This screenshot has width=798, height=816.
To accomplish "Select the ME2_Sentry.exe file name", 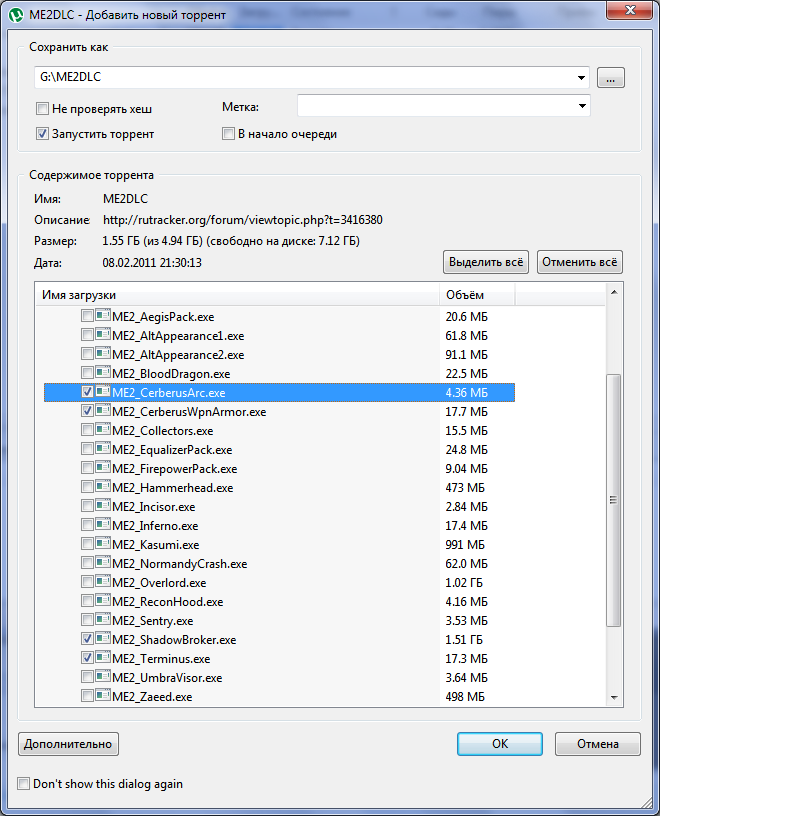I will tap(153, 621).
